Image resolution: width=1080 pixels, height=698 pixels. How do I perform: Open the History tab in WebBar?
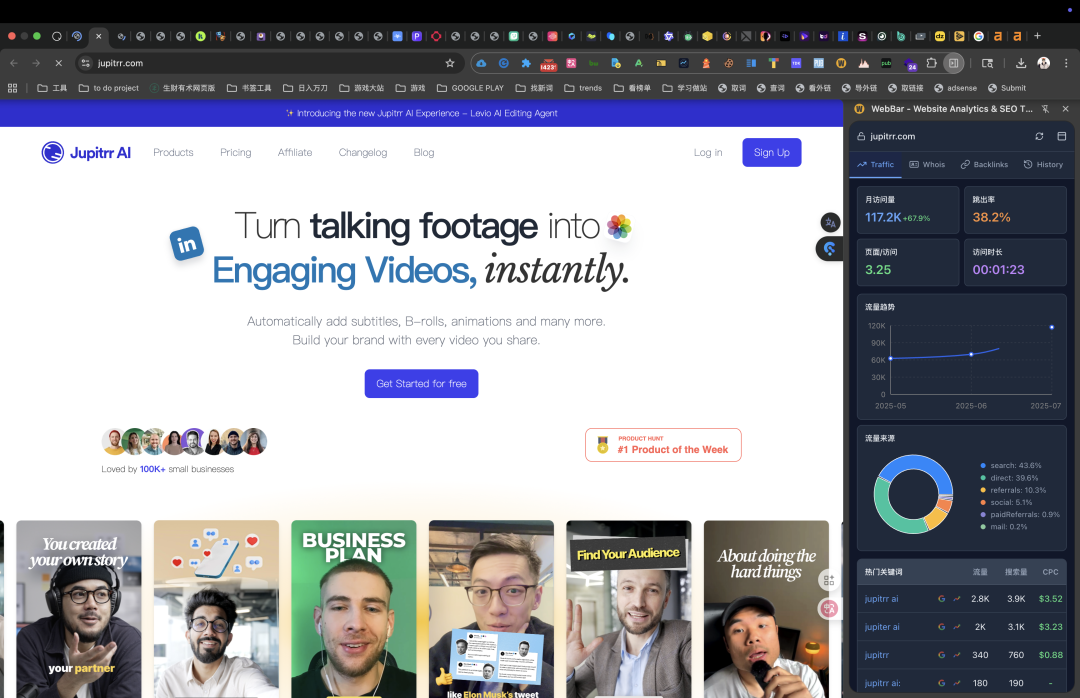1043,165
